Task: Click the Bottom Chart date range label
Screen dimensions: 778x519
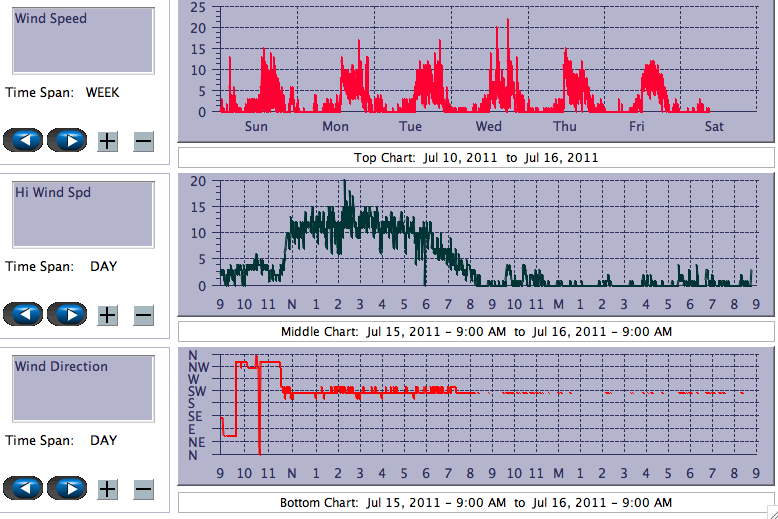Action: click(476, 502)
